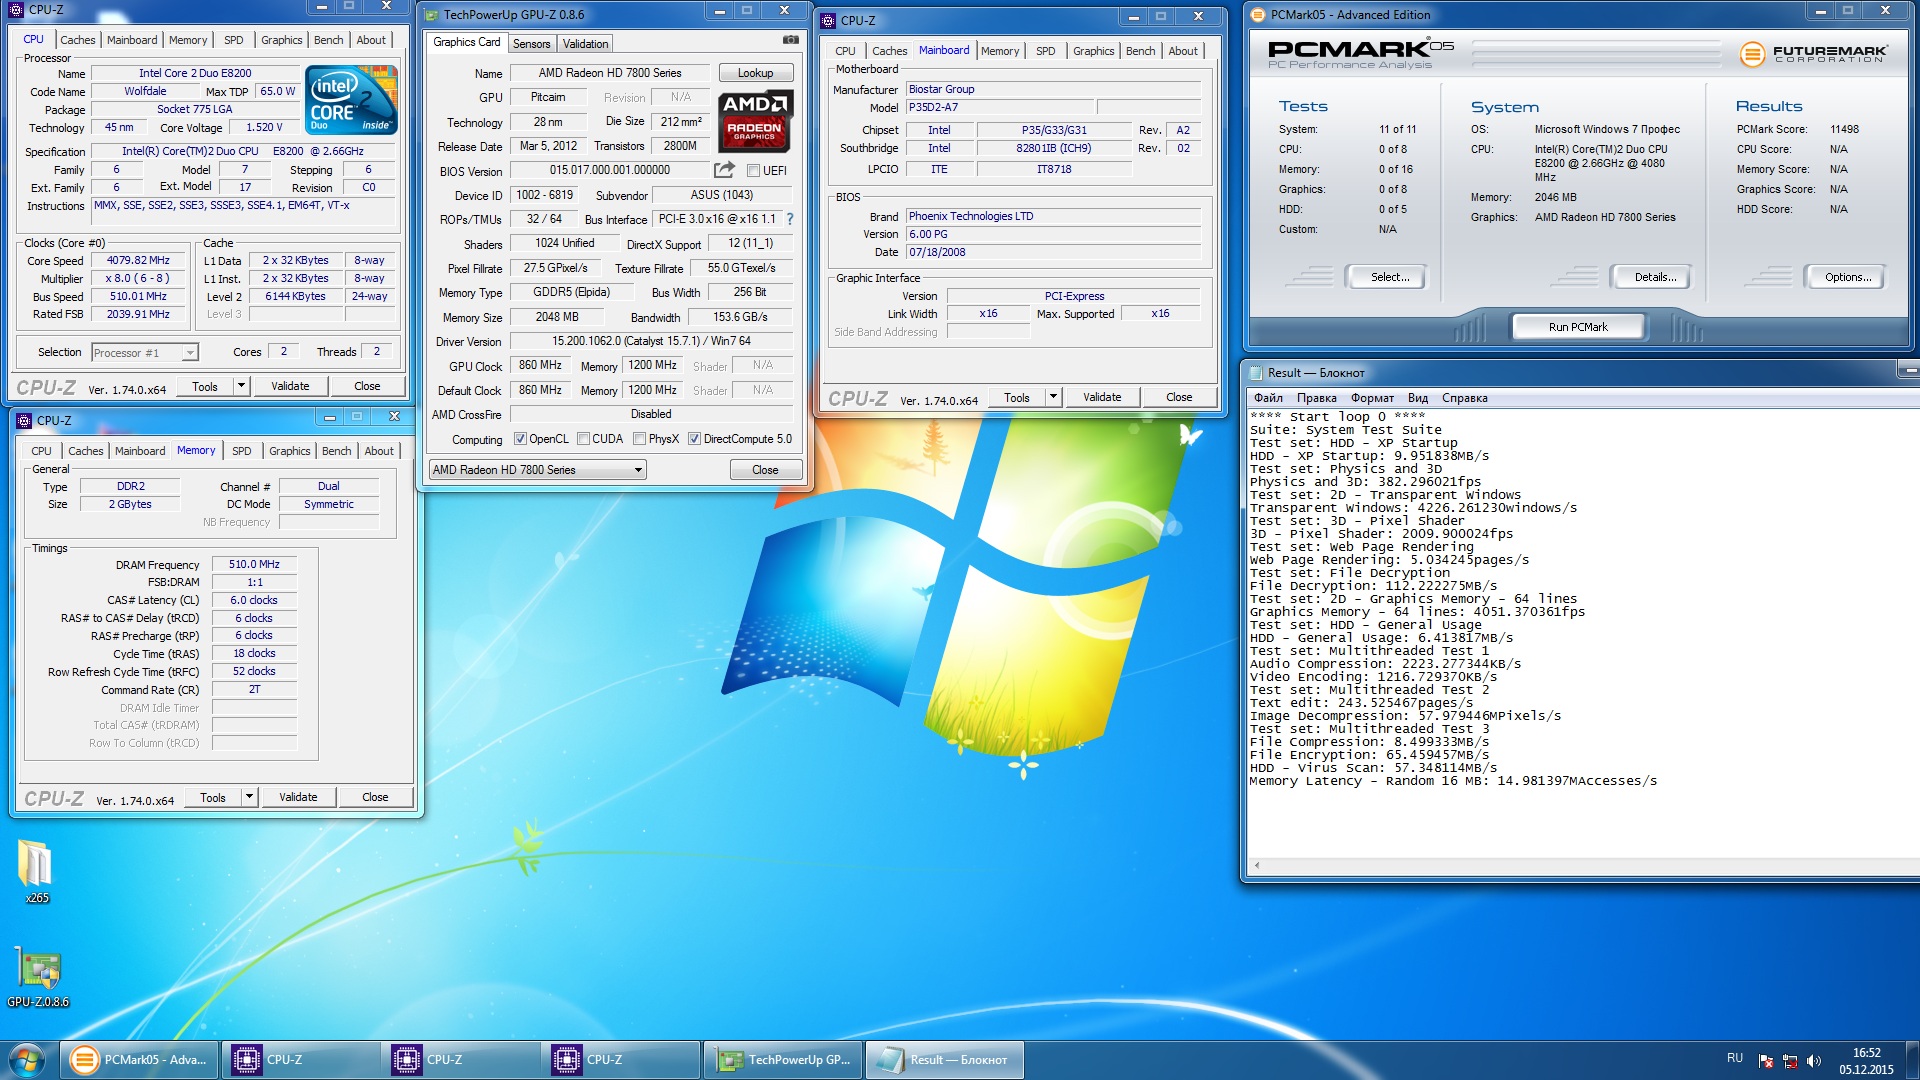Image resolution: width=1920 pixels, height=1080 pixels.
Task: Toggle the PhysX checkbox
Action: tap(639, 439)
